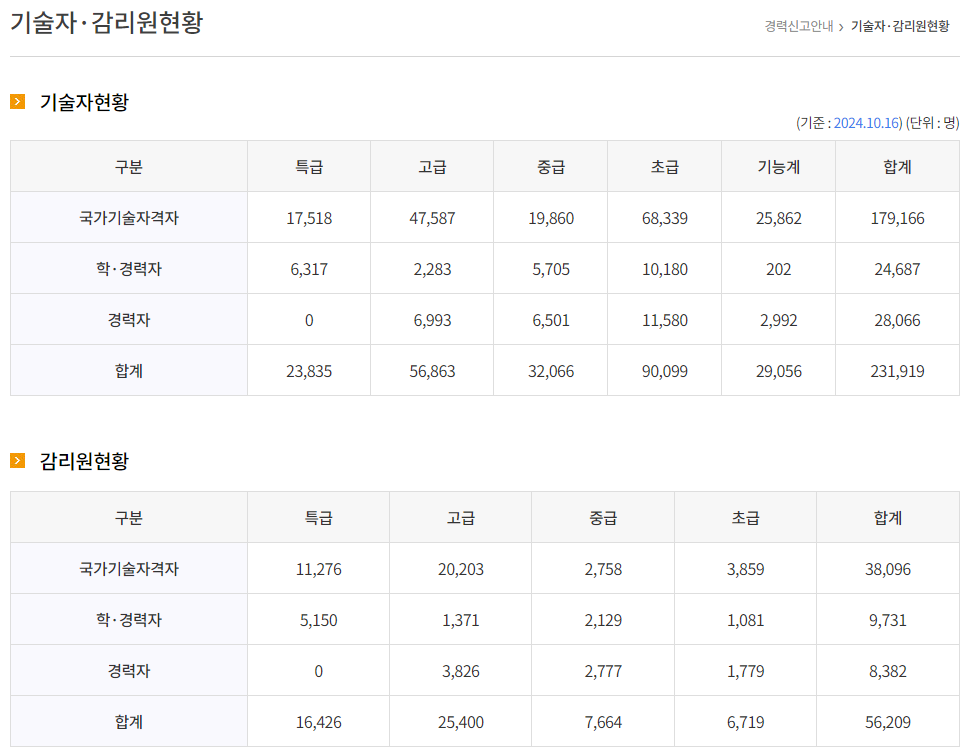This screenshot has width=969, height=754.
Task: Click value 5,150 in 감리원 학·경력자 row
Action: click(x=318, y=621)
